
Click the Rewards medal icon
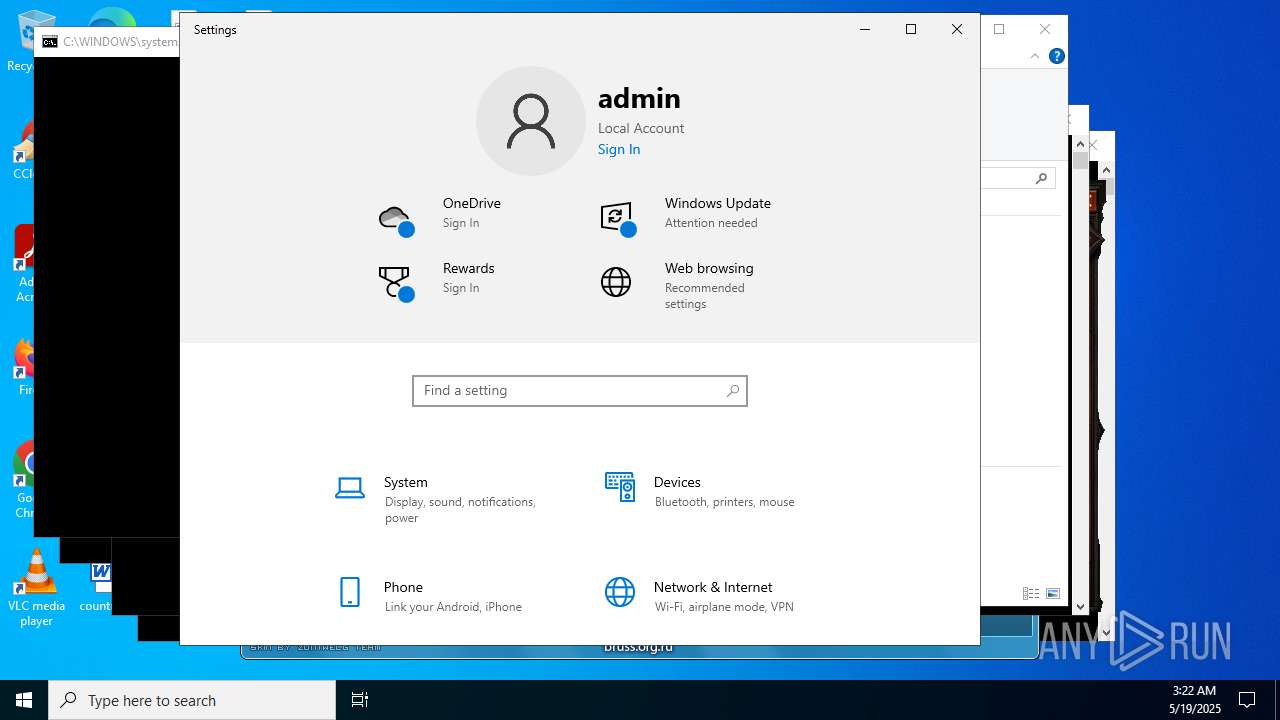point(396,283)
